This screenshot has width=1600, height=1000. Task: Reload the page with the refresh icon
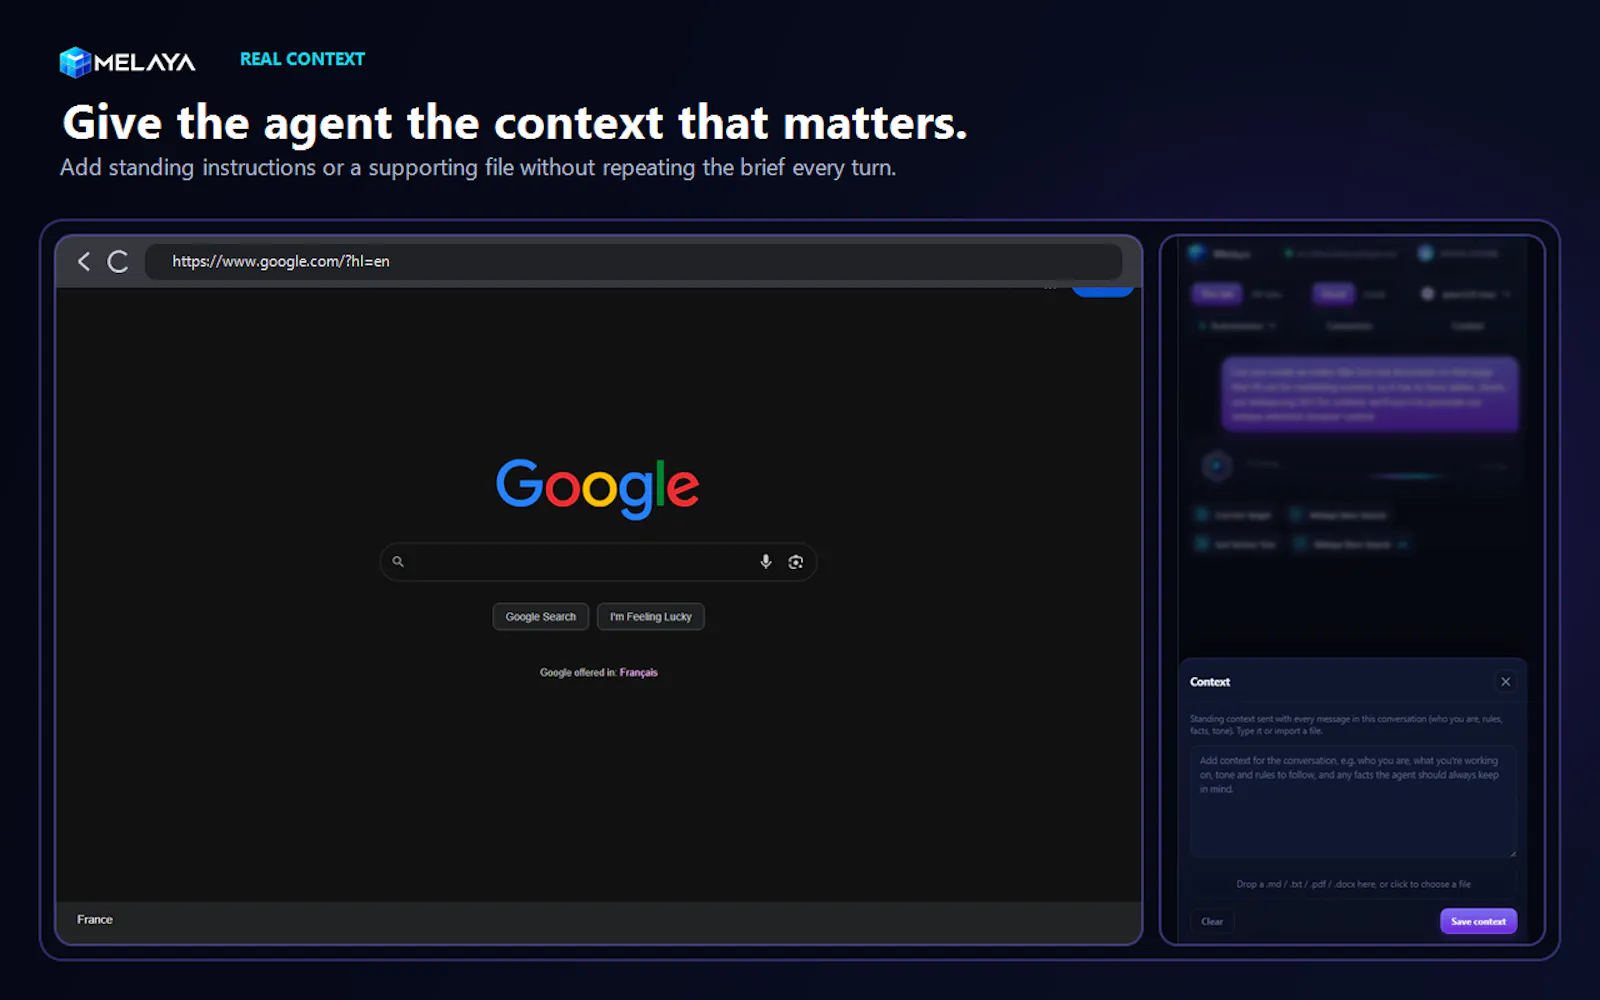(118, 262)
